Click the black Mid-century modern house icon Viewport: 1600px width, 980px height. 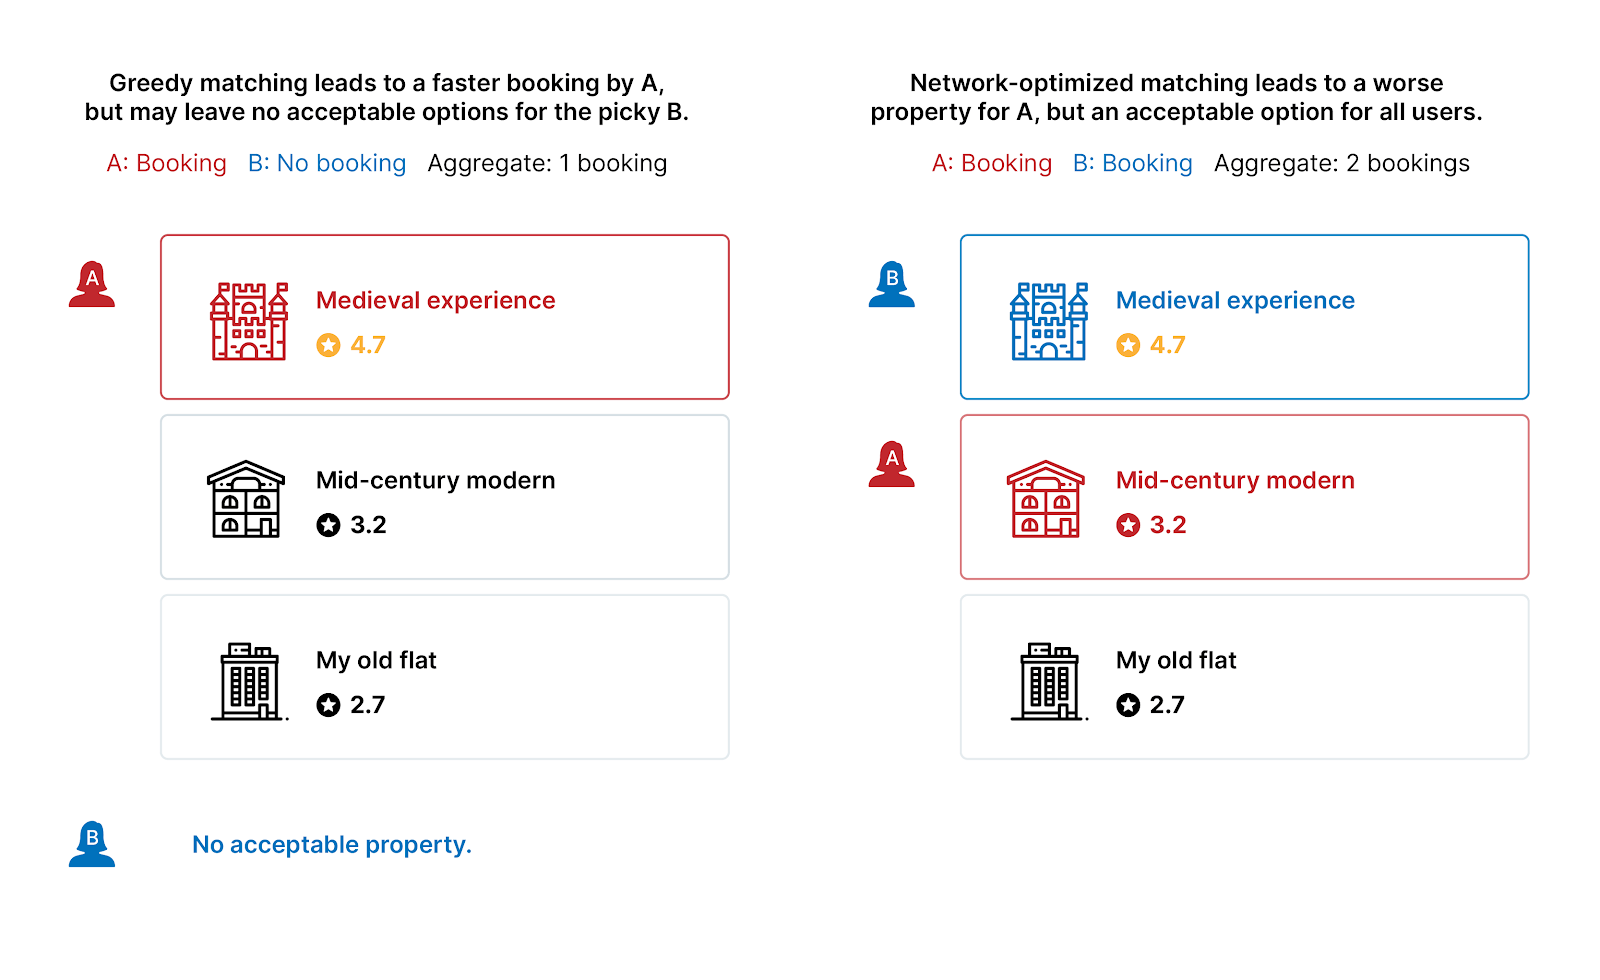246,499
